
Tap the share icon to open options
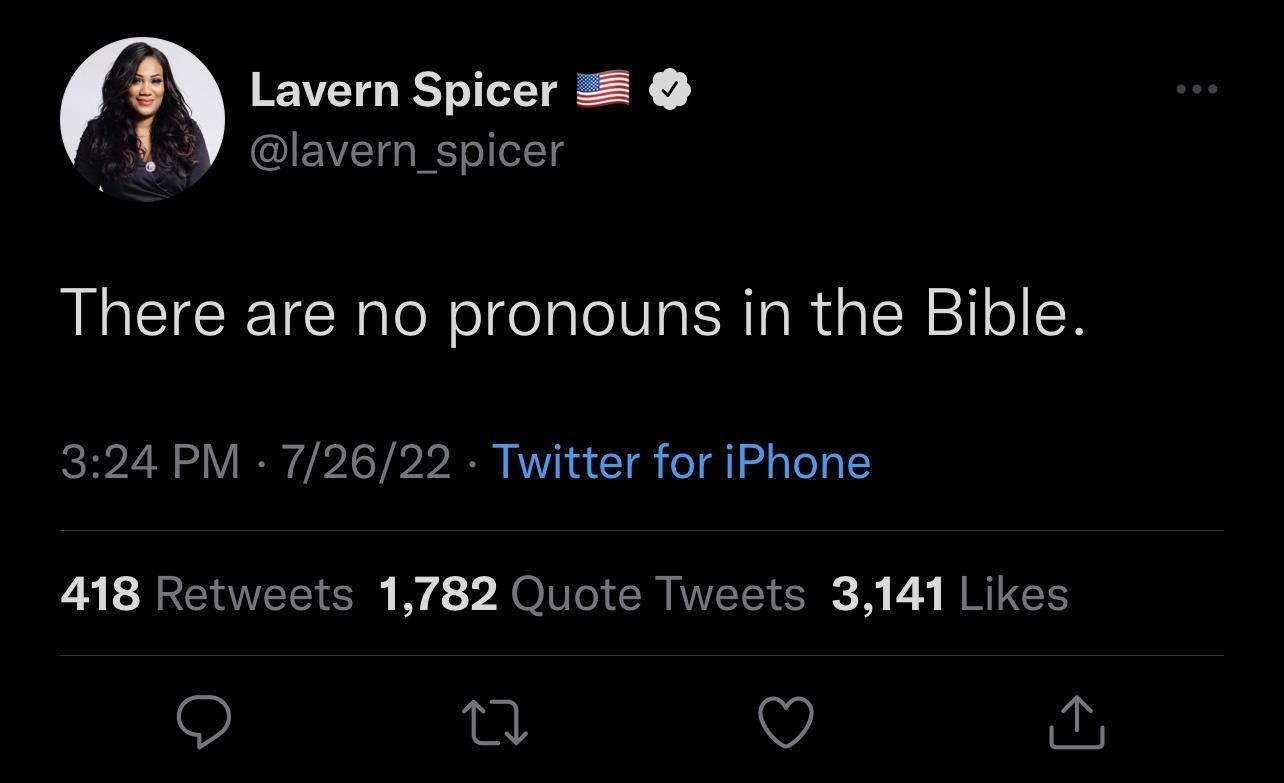(x=1075, y=718)
